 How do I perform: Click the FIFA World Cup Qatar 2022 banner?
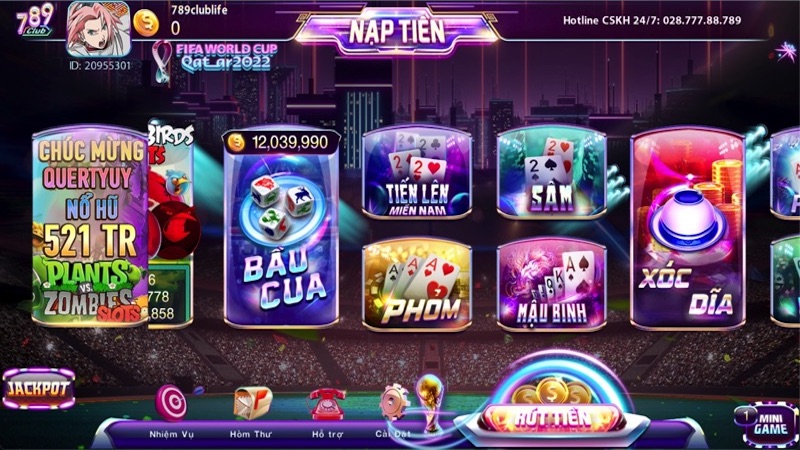[x=215, y=60]
